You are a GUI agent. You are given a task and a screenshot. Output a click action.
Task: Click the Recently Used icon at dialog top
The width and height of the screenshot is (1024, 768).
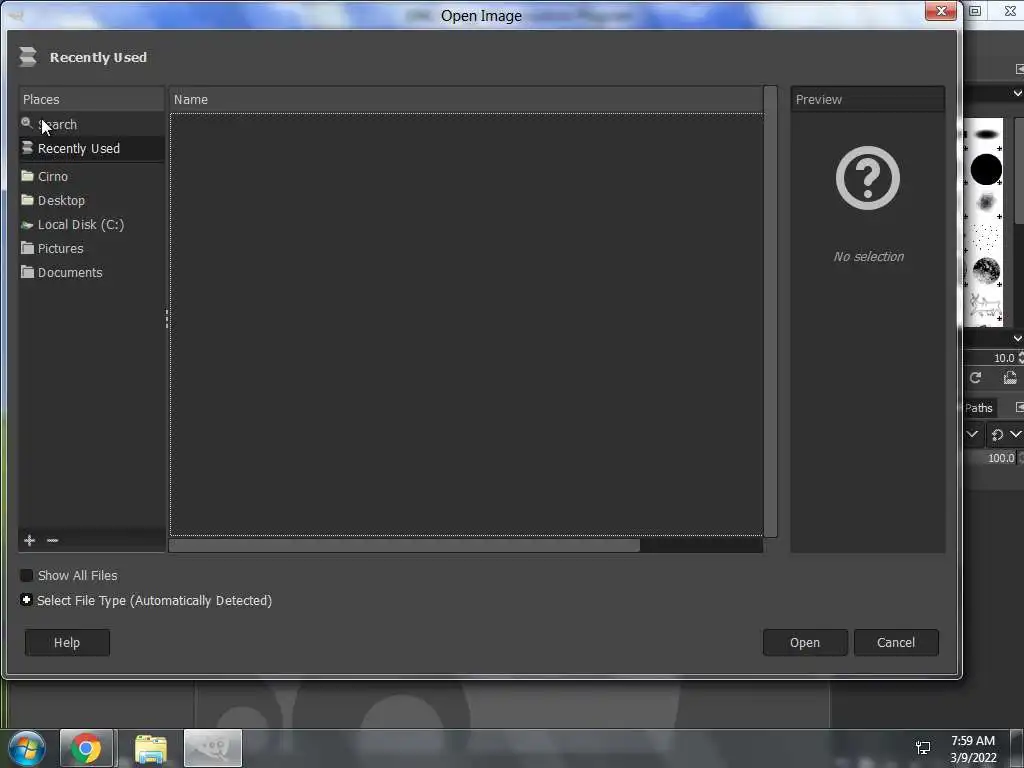[x=27, y=57]
